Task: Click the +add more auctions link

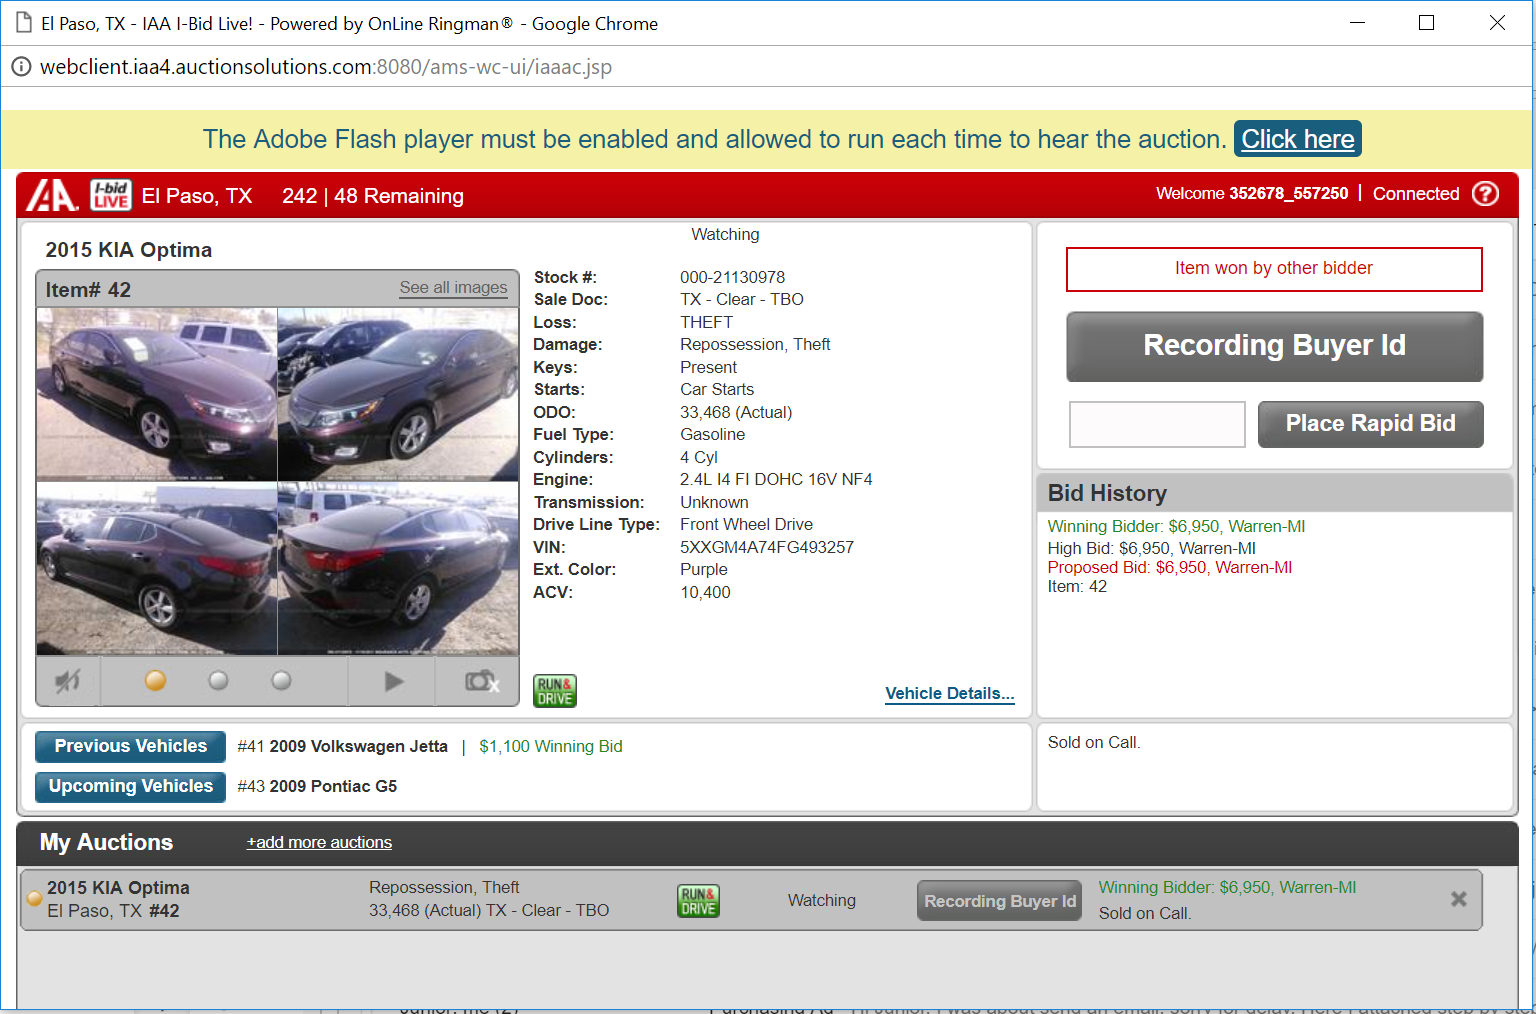Action: point(319,843)
